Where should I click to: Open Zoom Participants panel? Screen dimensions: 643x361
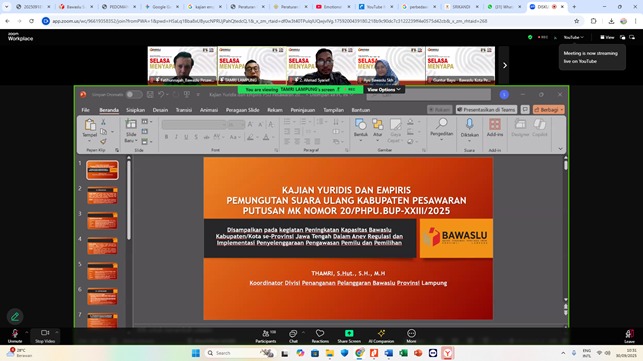pyautogui.click(x=266, y=336)
